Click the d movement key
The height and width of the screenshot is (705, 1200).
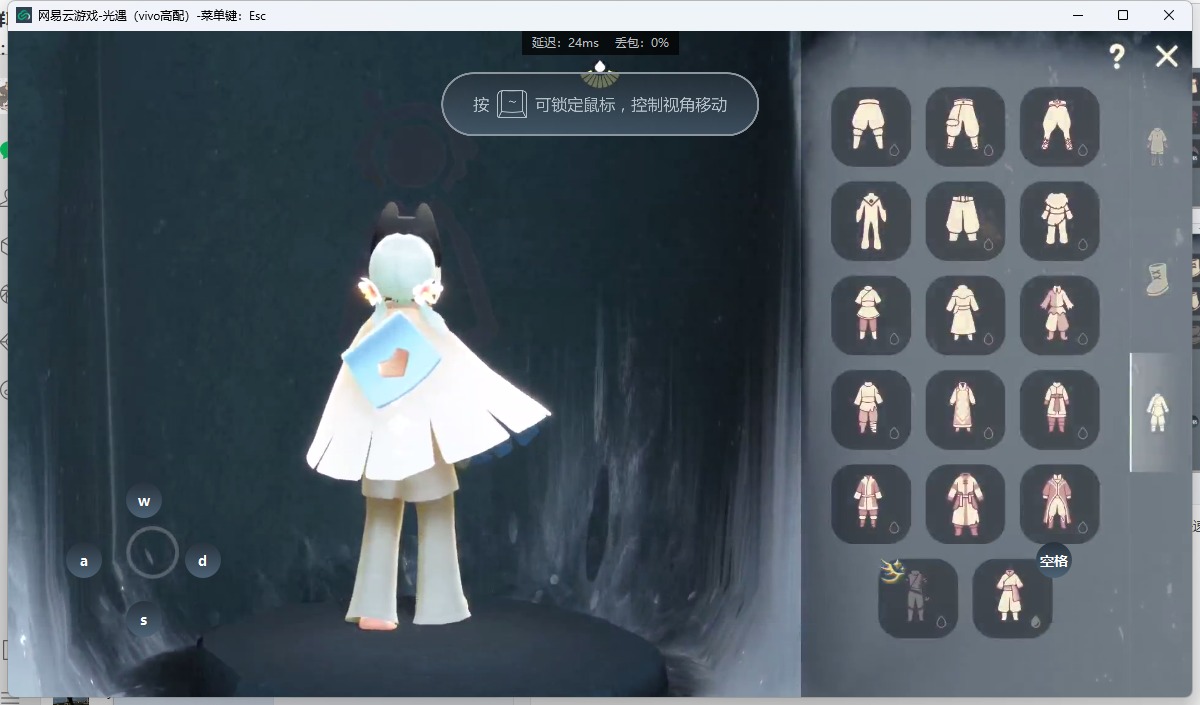[x=203, y=560]
